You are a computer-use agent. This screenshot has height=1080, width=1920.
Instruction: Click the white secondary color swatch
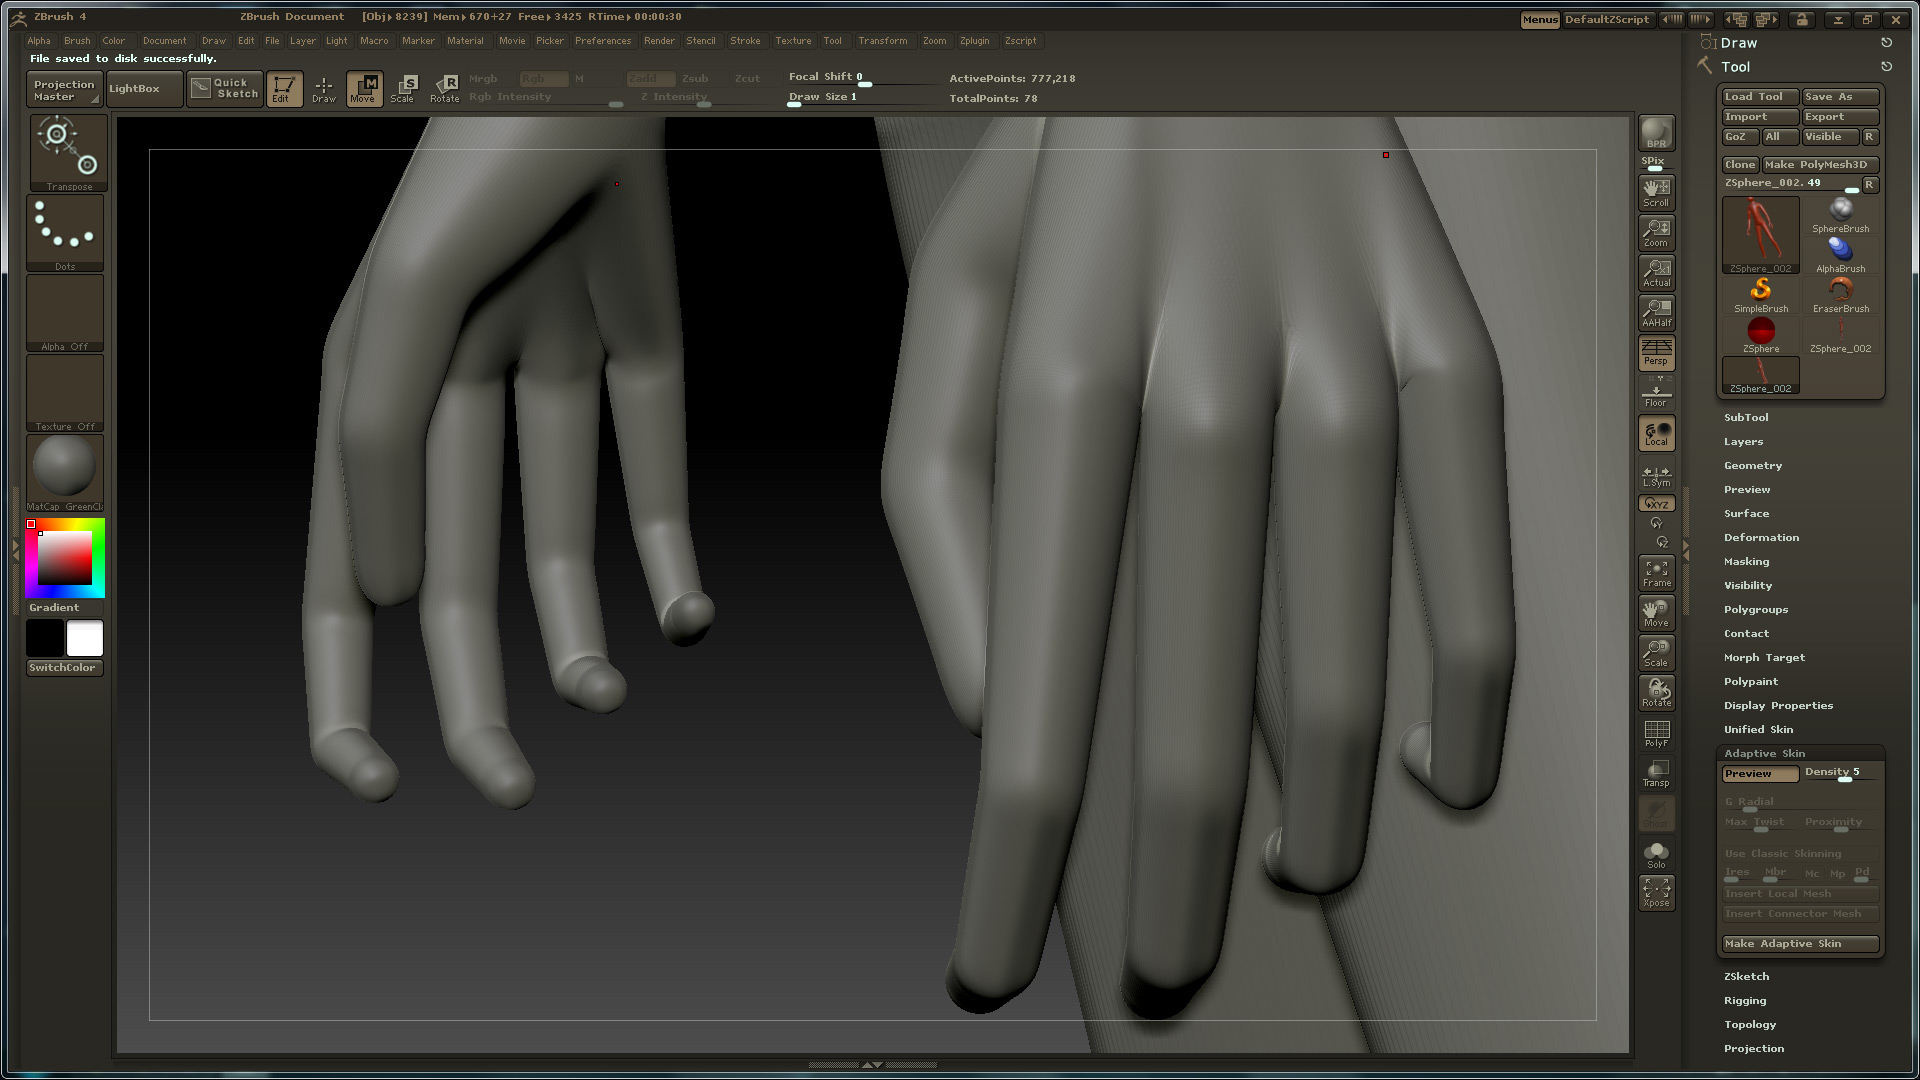coord(85,638)
